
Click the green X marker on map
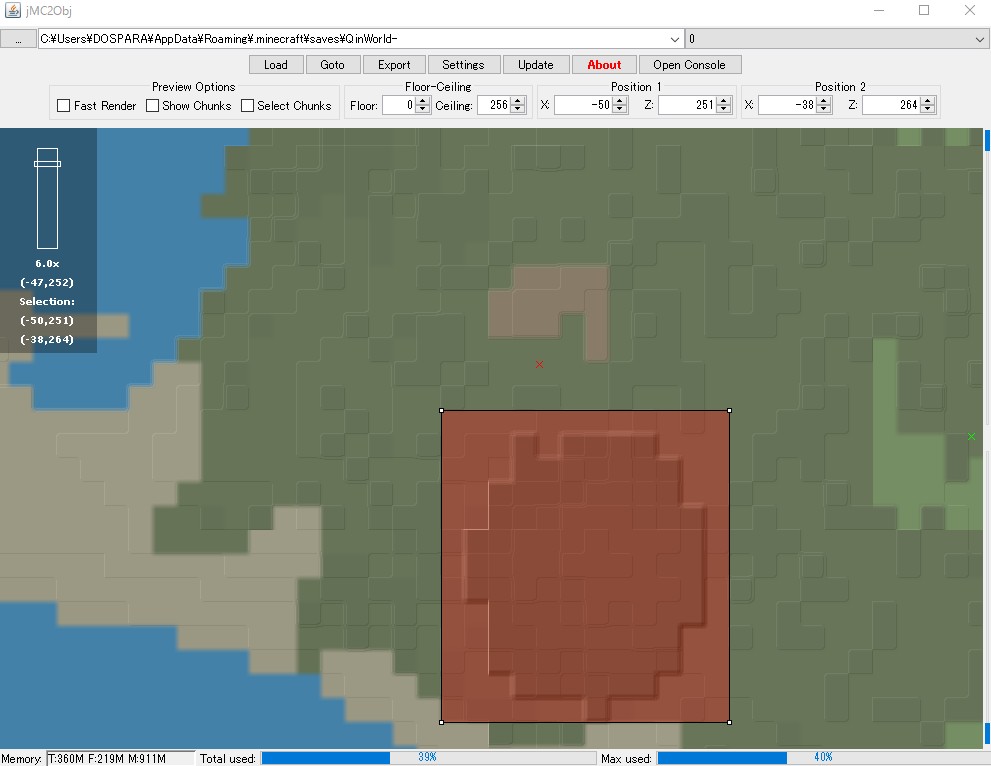[971, 436]
